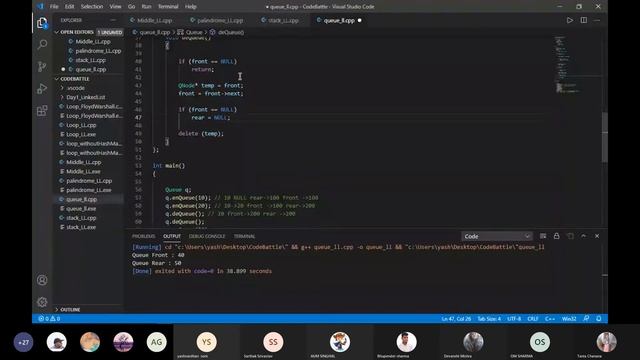The width and height of the screenshot is (640, 360).
Task: Change the C++ language mode
Action: pos(550,318)
